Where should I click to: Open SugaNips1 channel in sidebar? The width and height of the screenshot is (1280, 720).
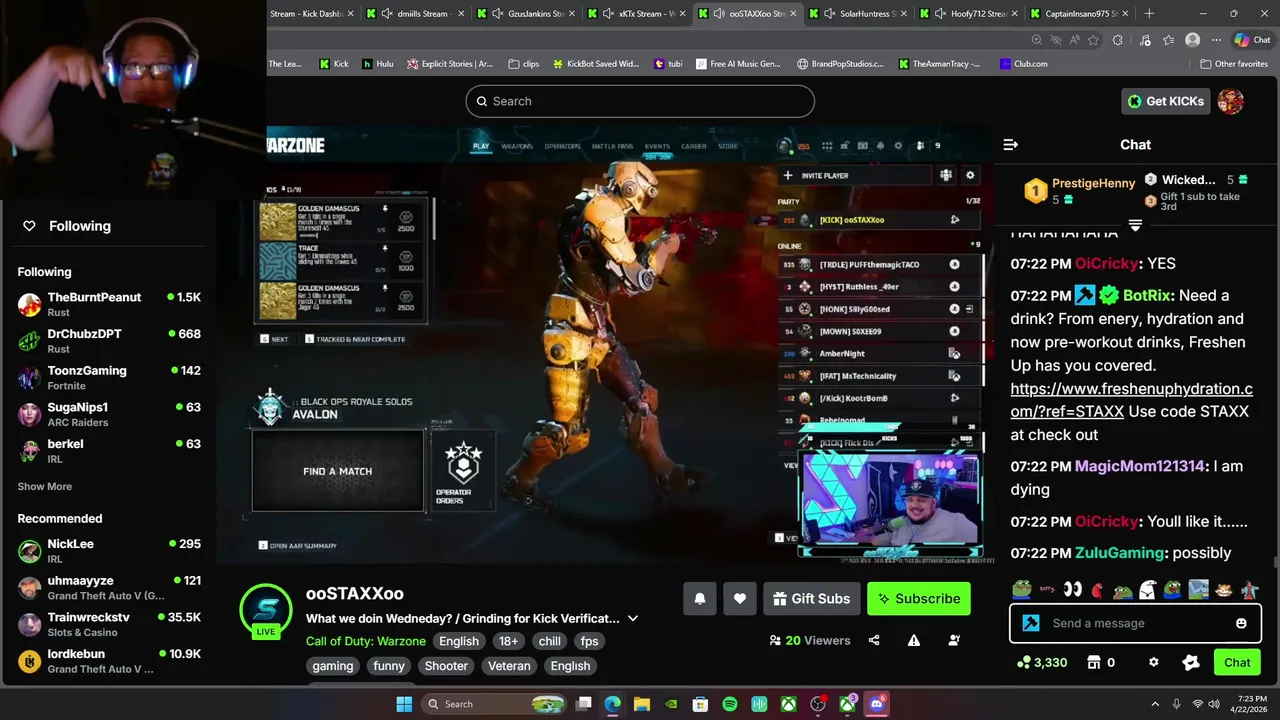(x=109, y=414)
